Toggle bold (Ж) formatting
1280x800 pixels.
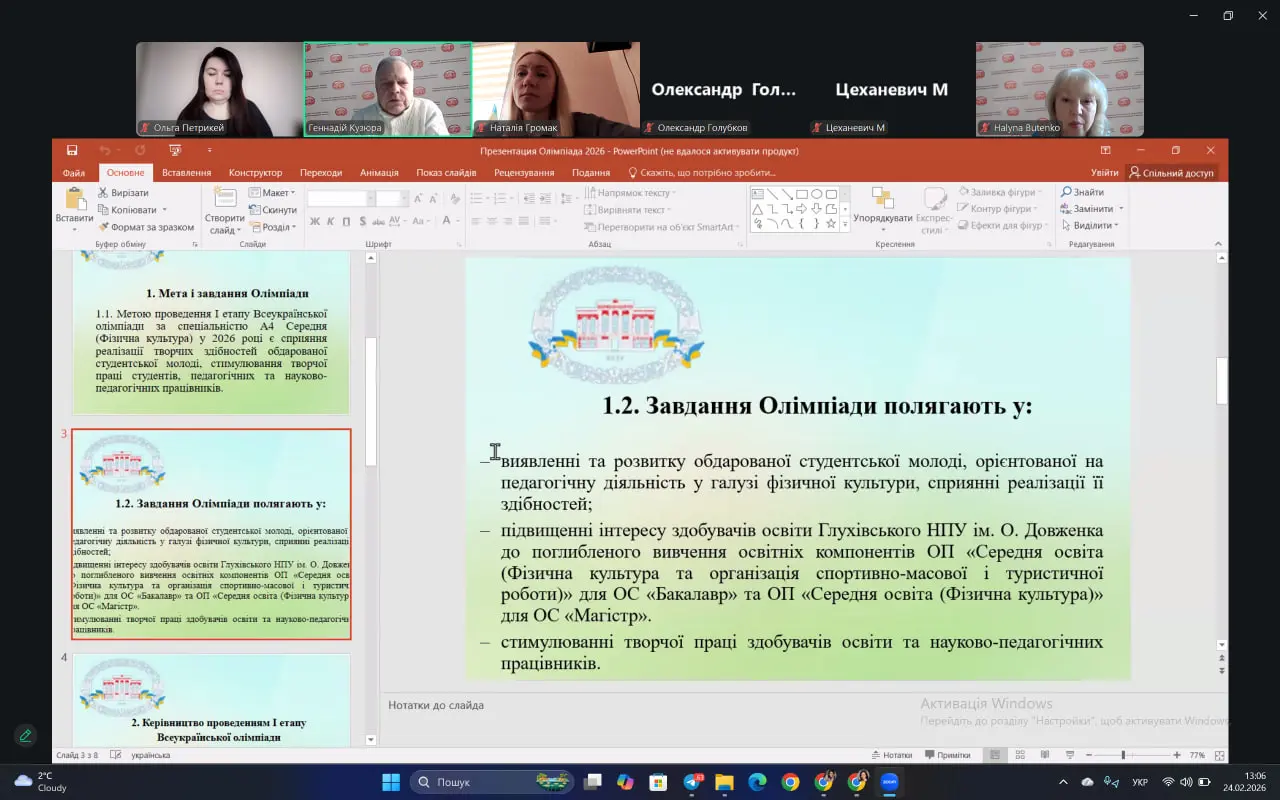tap(315, 221)
